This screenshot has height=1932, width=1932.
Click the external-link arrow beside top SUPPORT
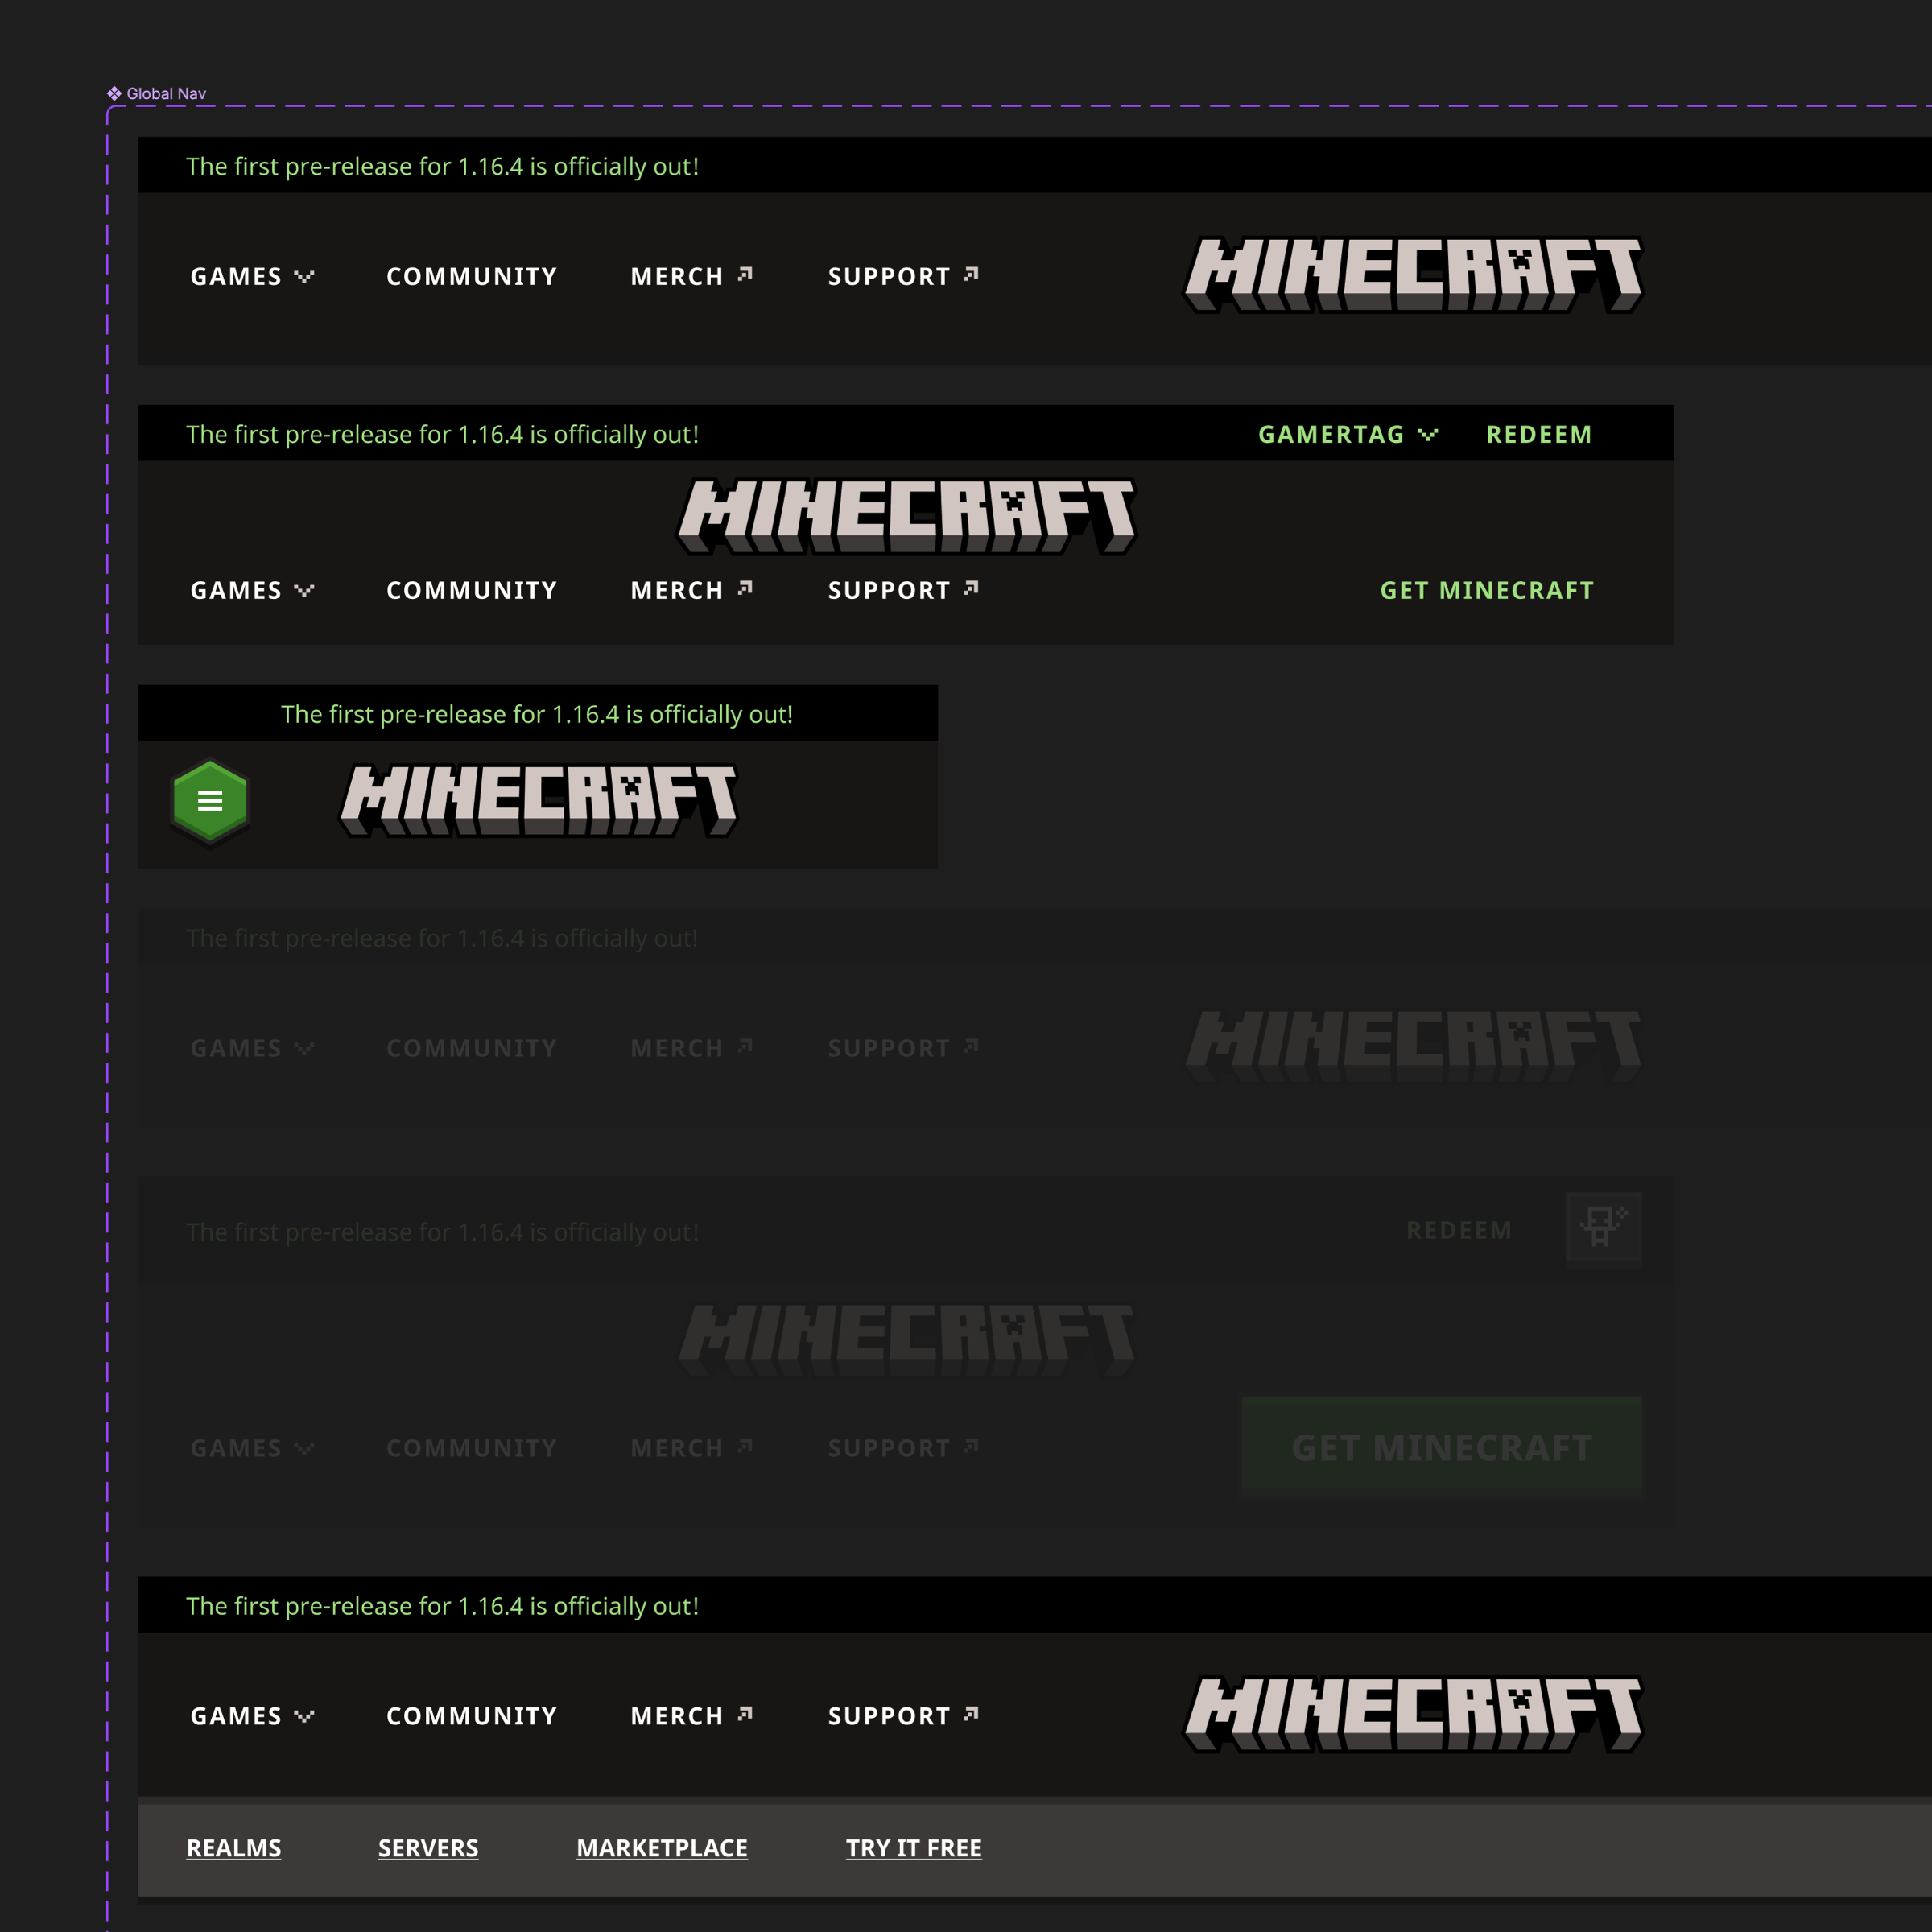click(971, 274)
